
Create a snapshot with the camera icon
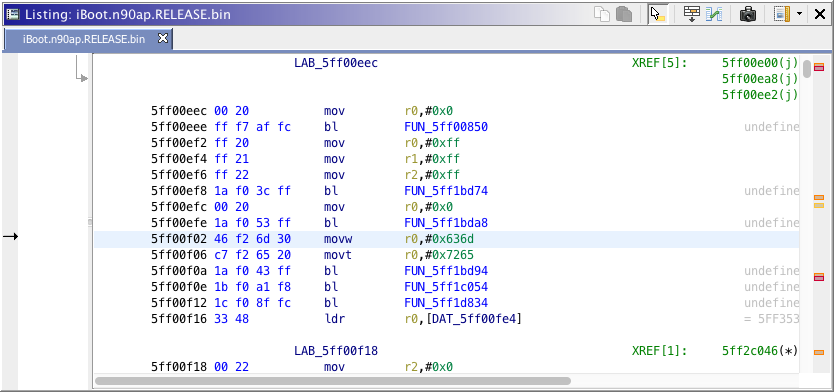[748, 14]
